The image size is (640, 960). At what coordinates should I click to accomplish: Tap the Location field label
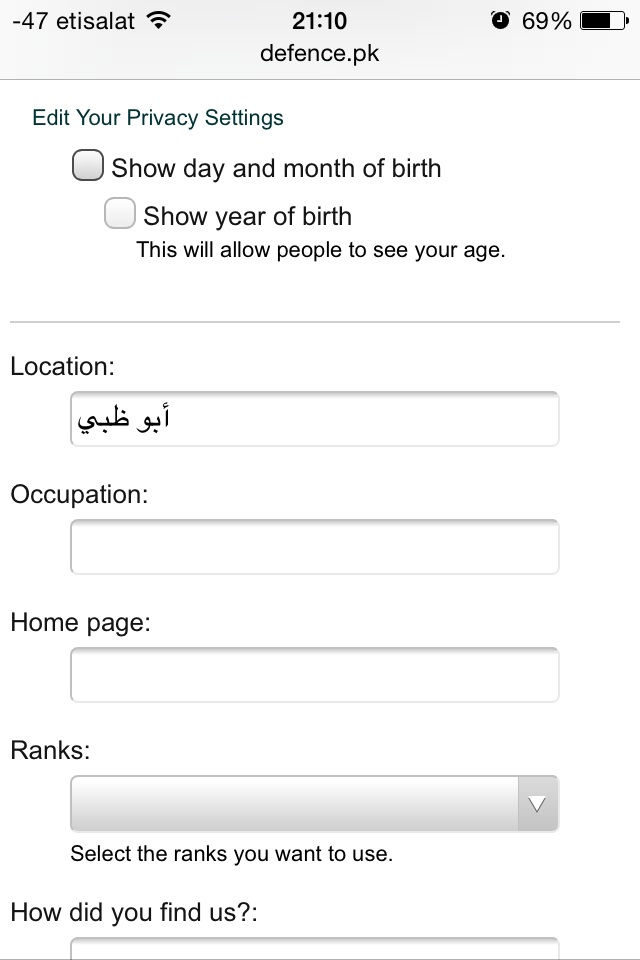[x=62, y=366]
